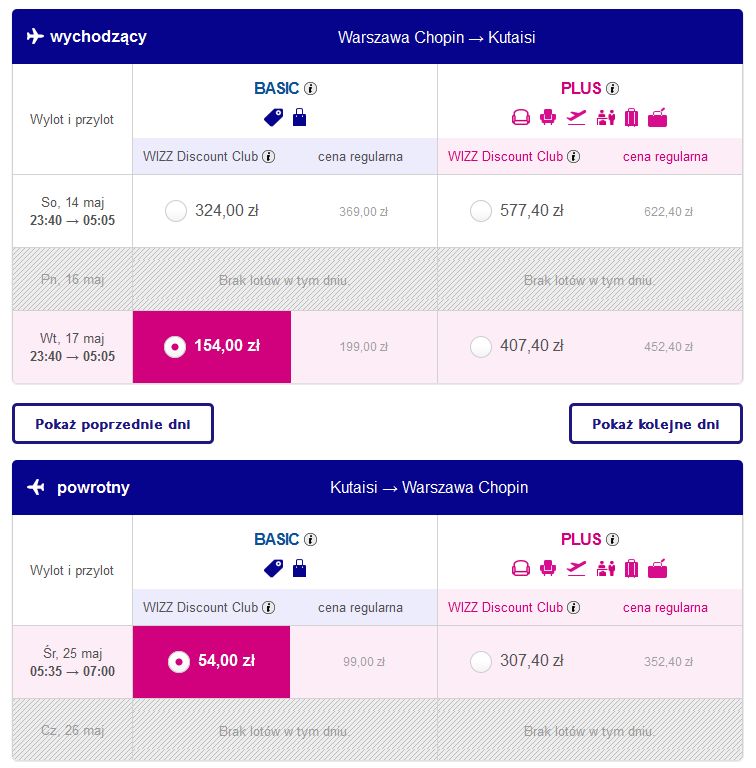This screenshot has height=768, width=756.
Task: Click the hand bag icon under outbound BASIC
Action: [x=299, y=118]
